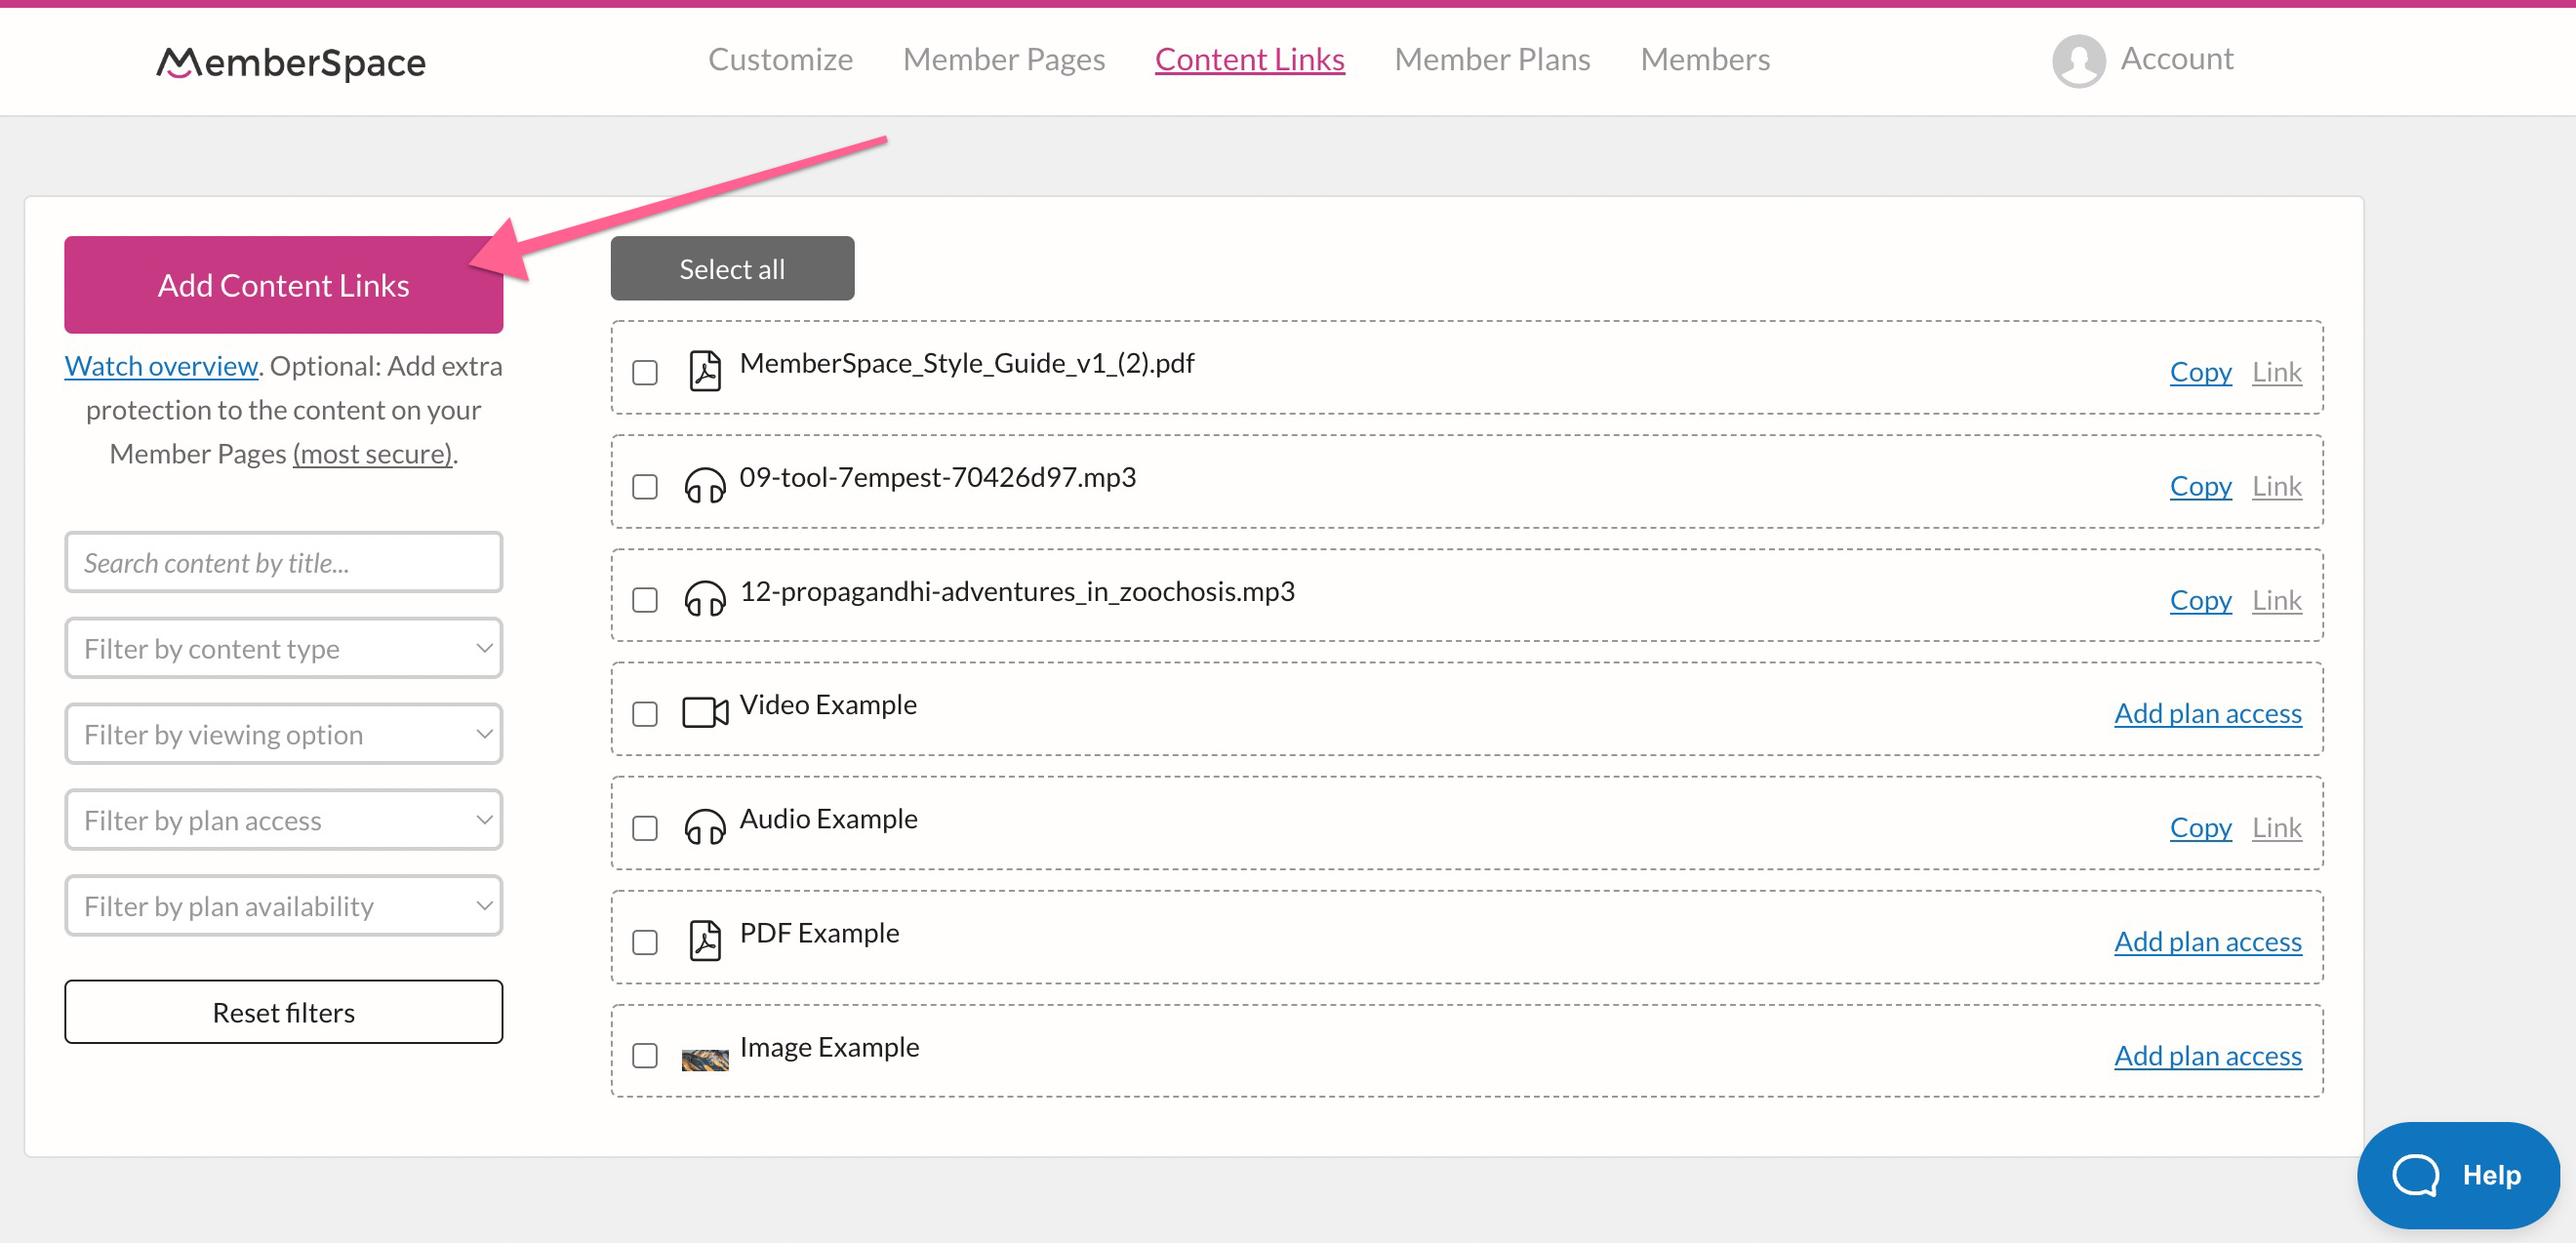This screenshot has height=1243, width=2576.
Task: Open the Watch overview link
Action: 160,365
